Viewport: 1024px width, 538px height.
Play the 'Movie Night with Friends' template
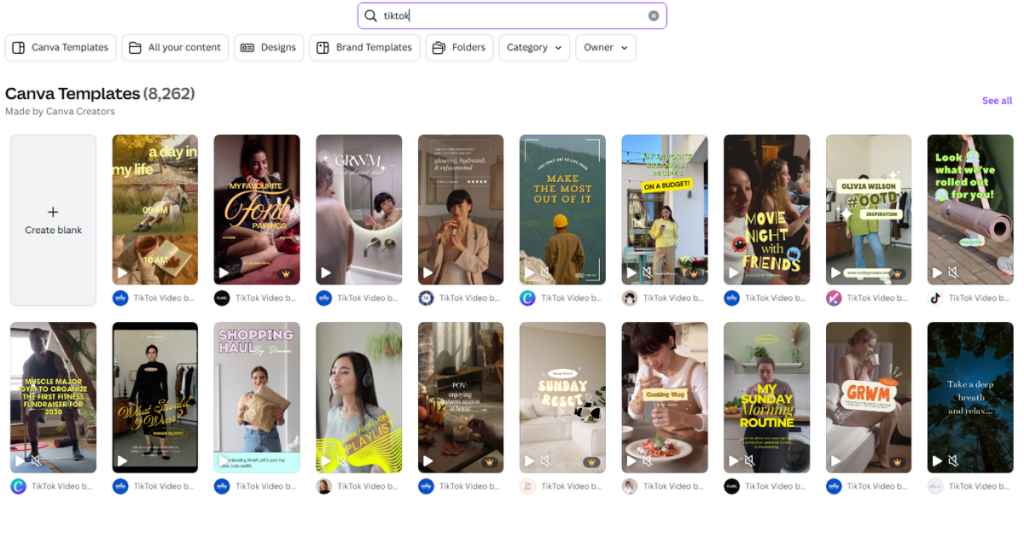click(x=733, y=272)
